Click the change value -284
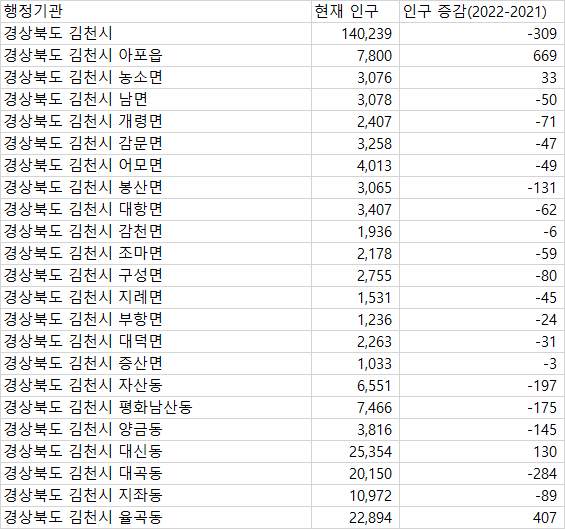 point(542,474)
